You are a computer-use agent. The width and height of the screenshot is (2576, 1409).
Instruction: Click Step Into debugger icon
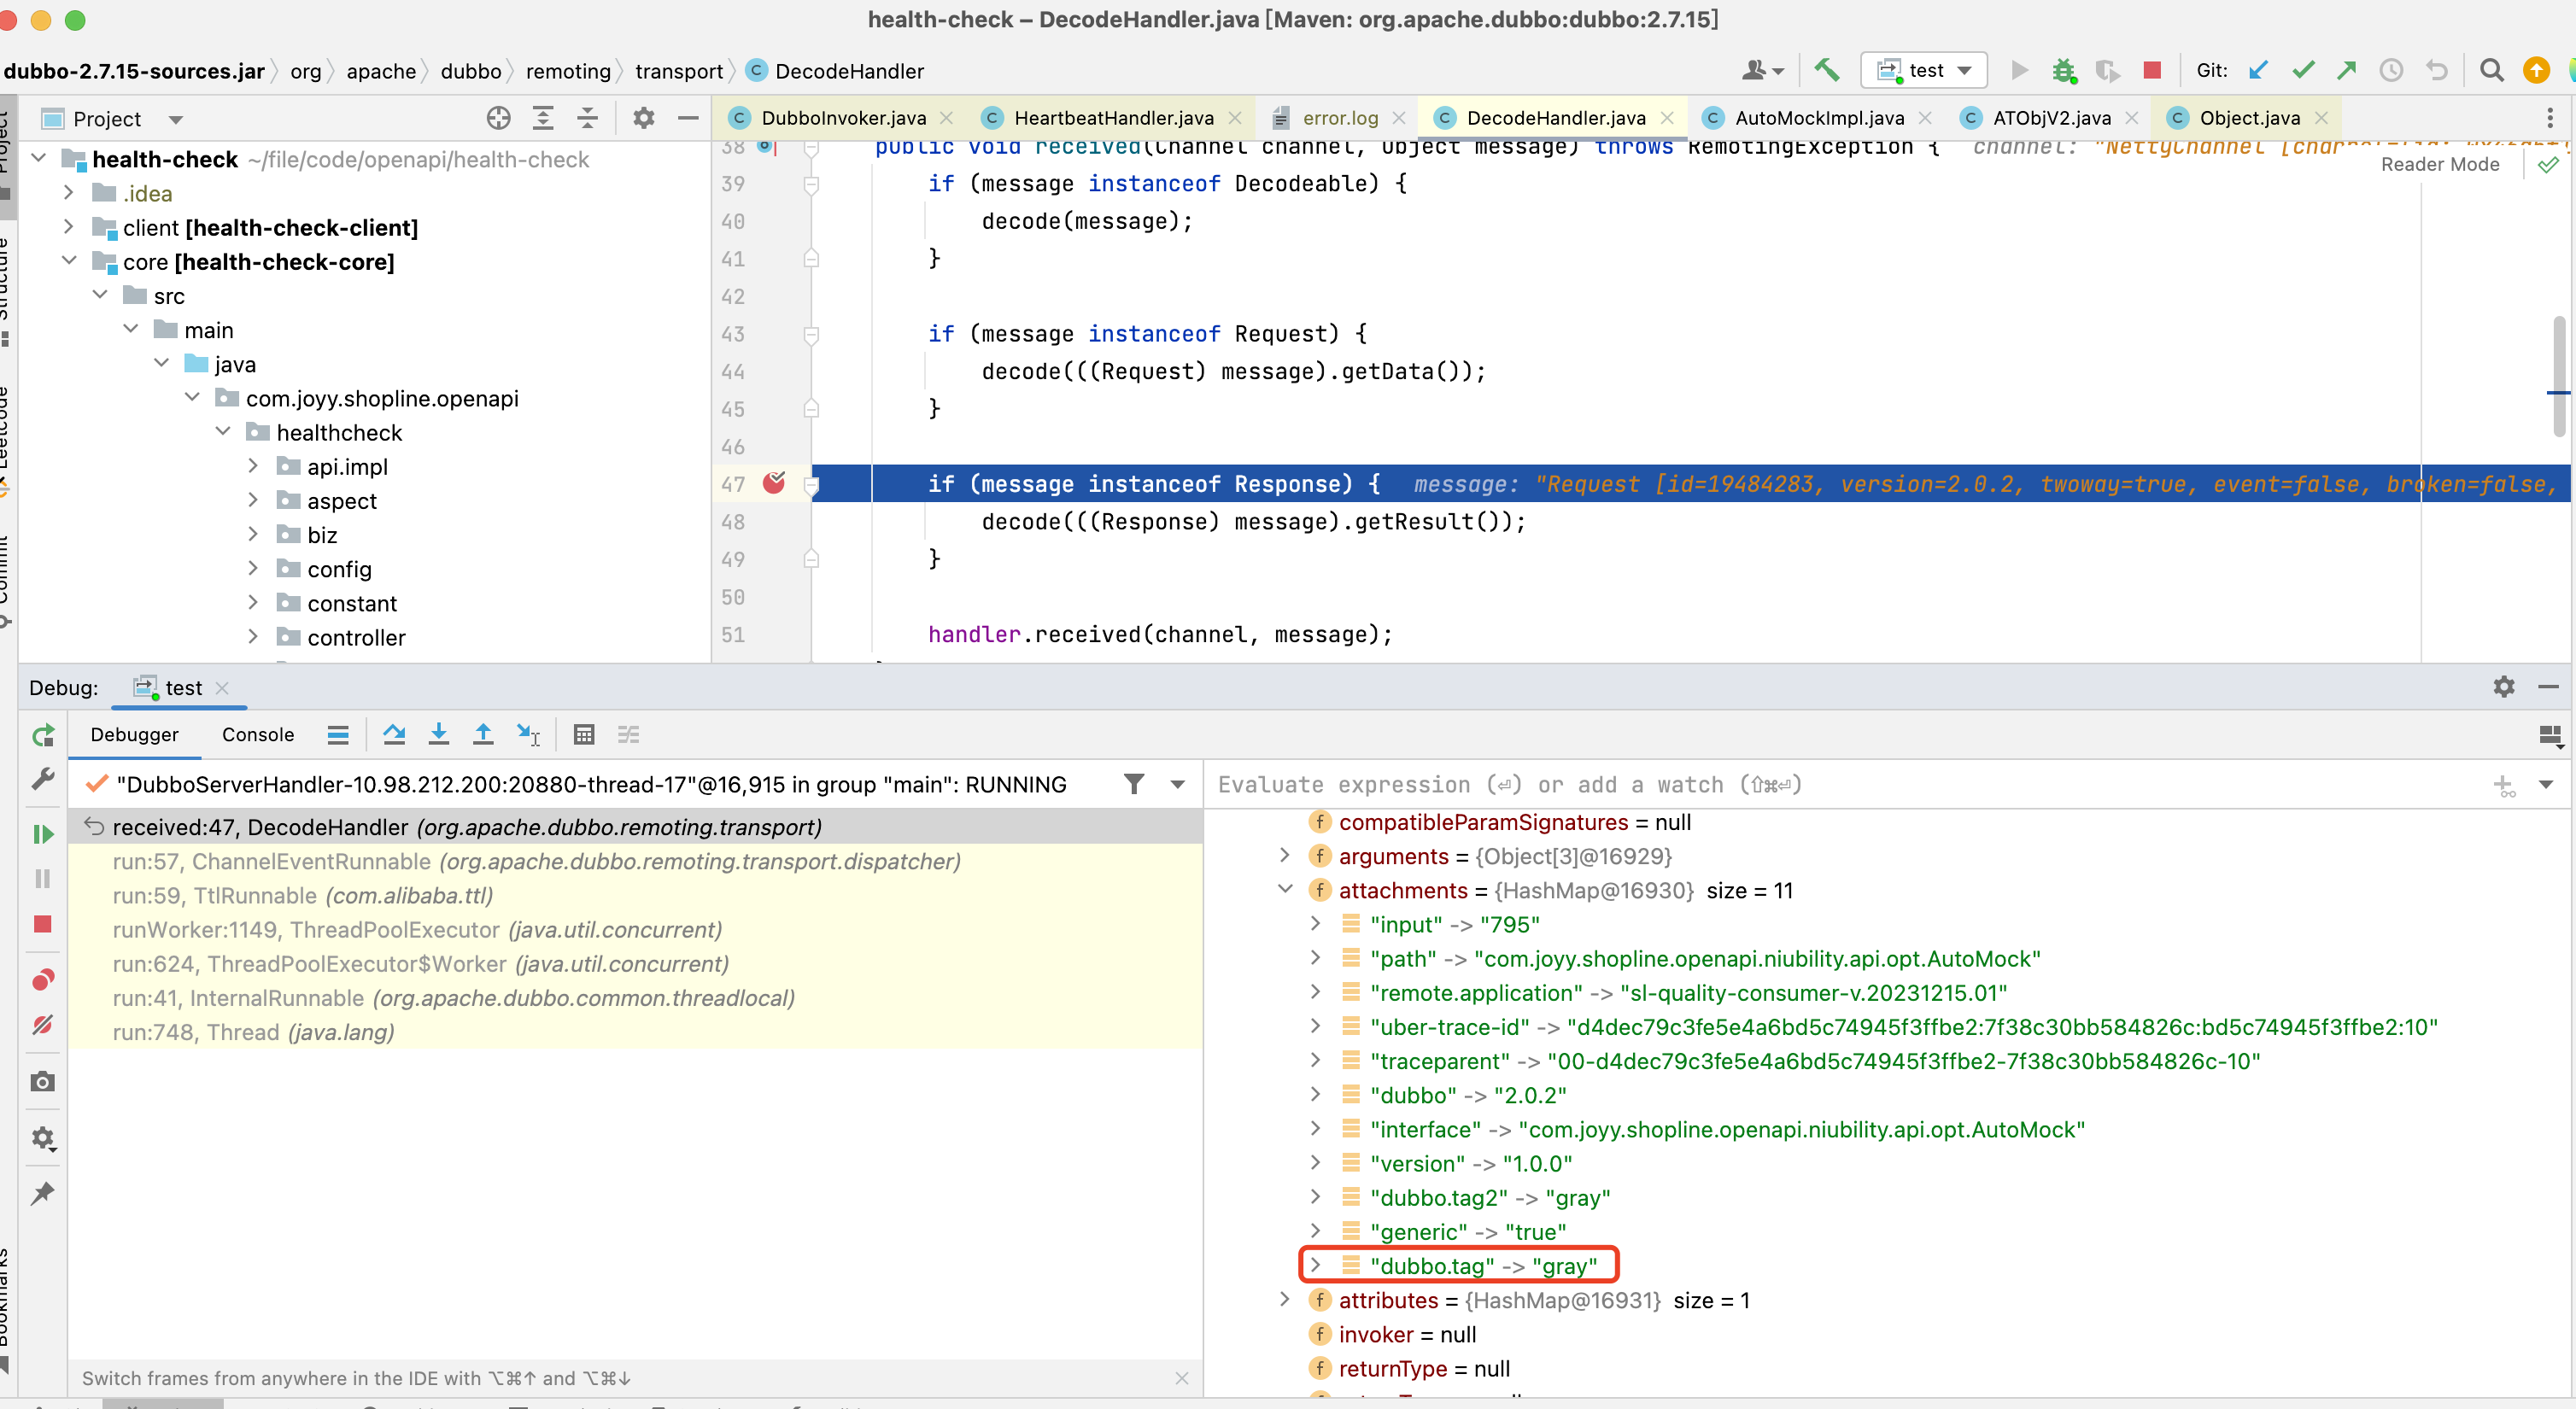click(x=438, y=735)
